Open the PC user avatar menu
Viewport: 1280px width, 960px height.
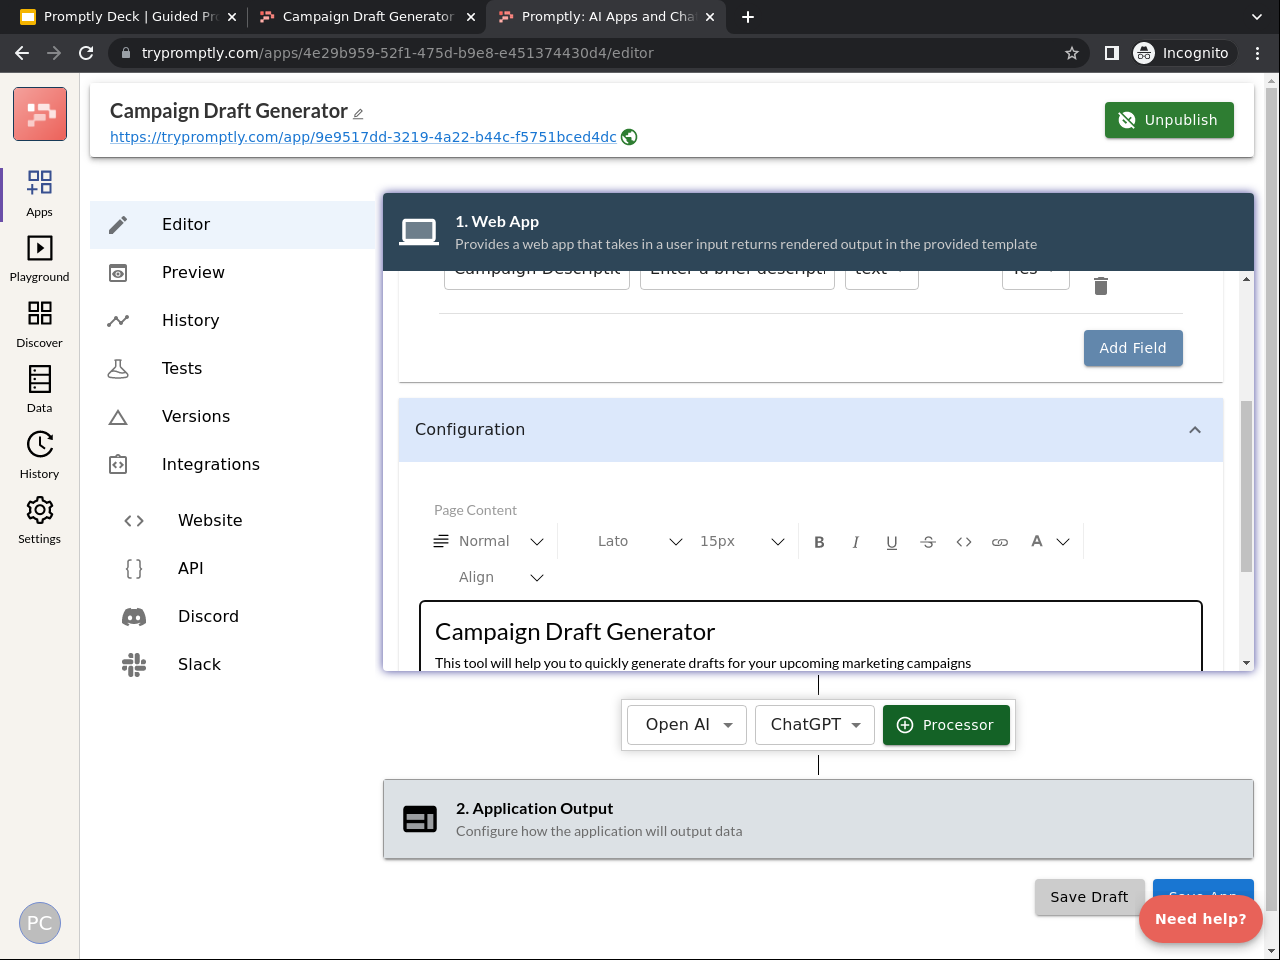[40, 923]
